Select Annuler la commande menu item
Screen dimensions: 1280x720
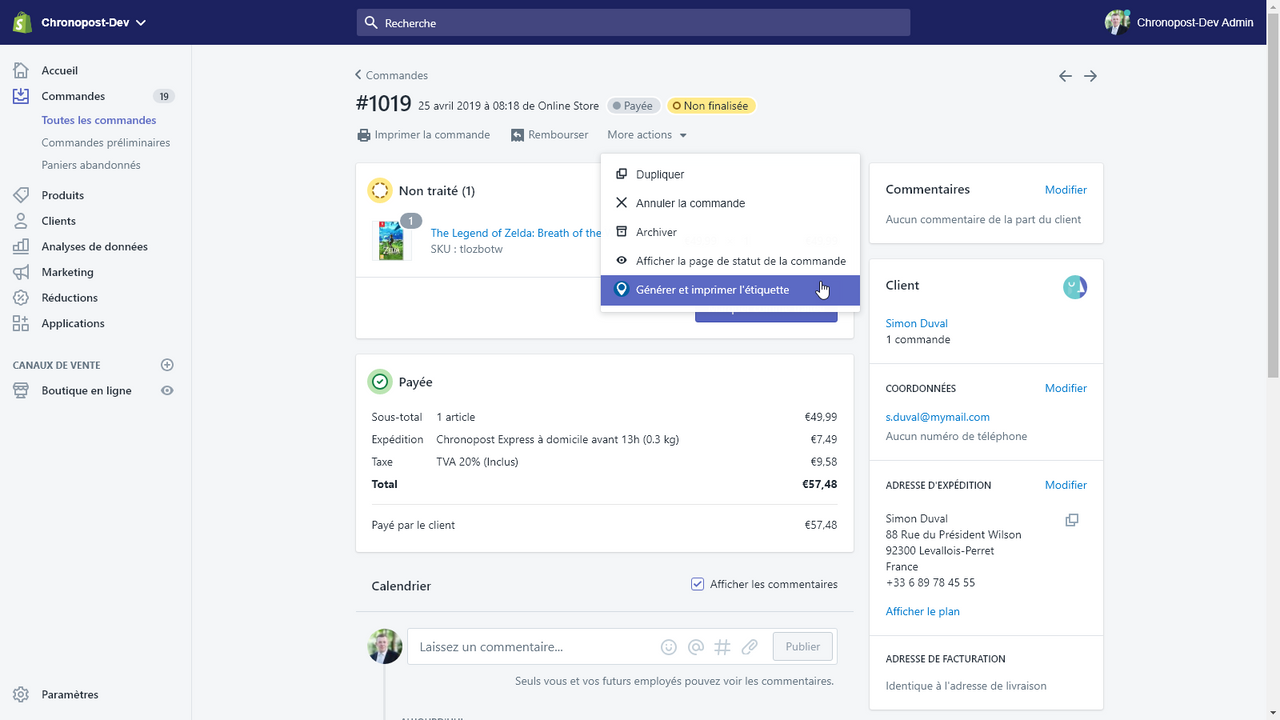[730, 203]
